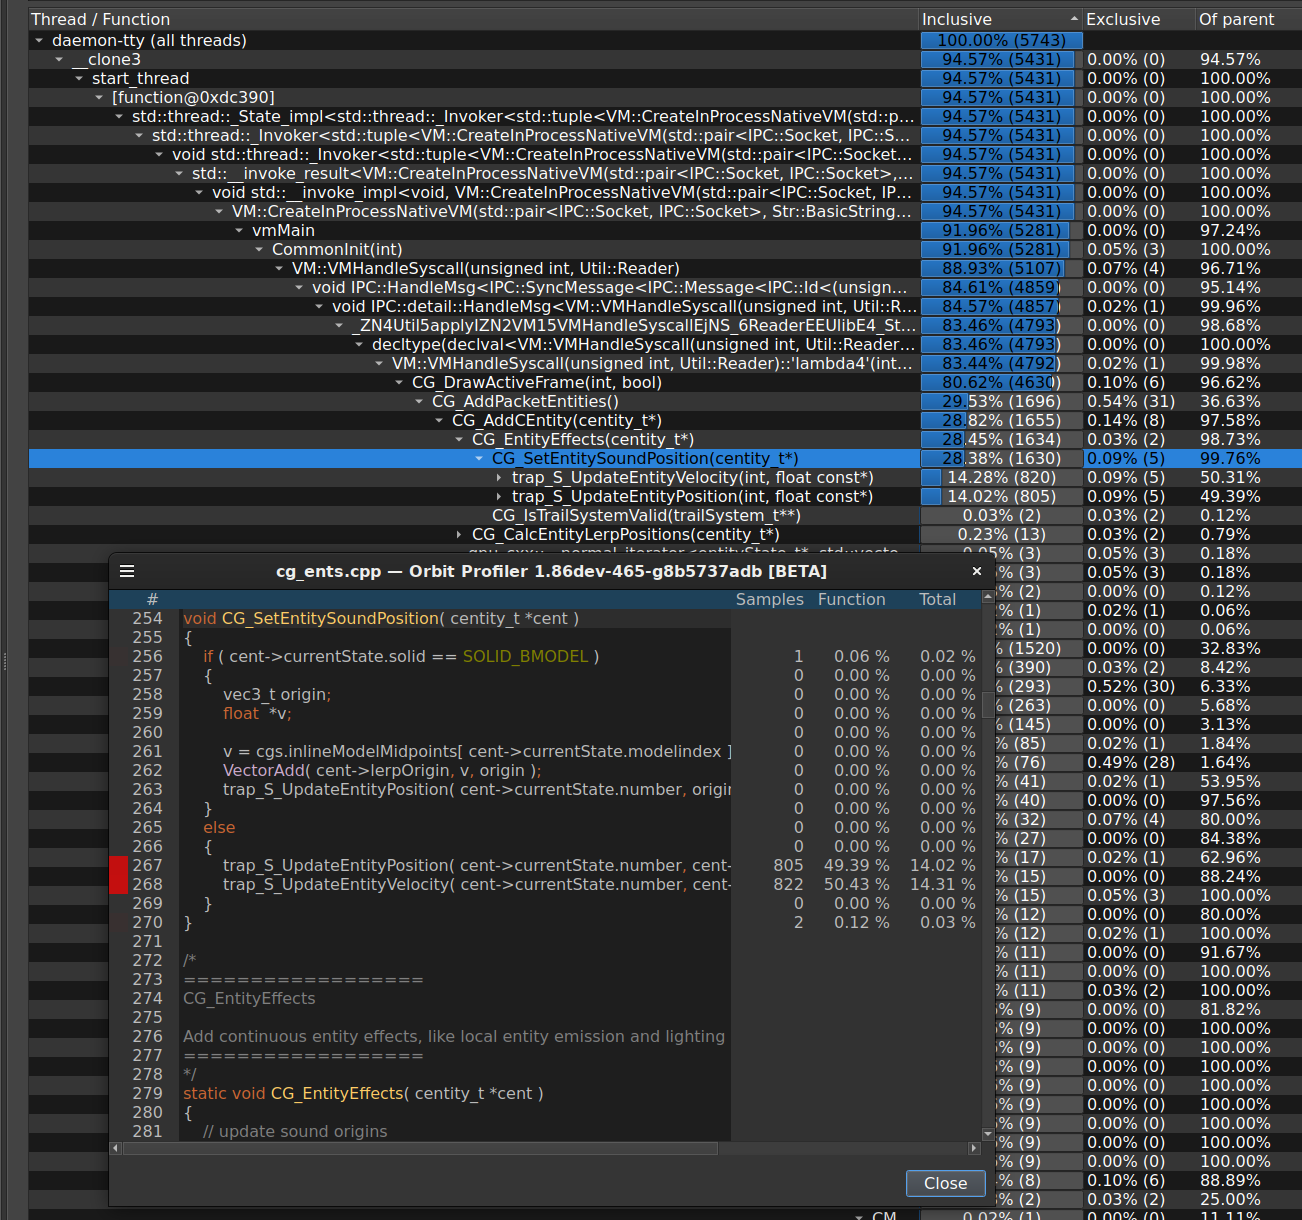Screen dimensions: 1302x1220
Task: Expand CG_CalcEntityLerpPositions node
Action: tap(459, 535)
